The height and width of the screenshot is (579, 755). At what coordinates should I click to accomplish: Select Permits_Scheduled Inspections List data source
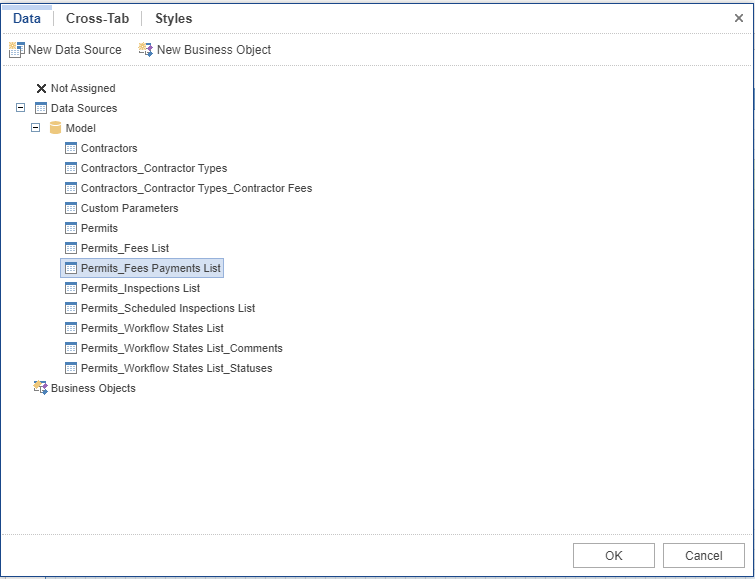[168, 308]
